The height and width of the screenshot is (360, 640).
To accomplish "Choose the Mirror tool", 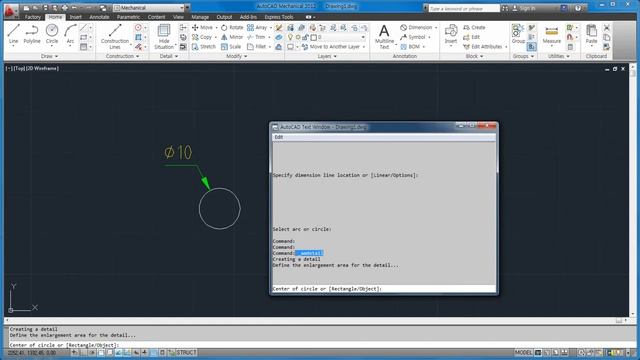I will coord(232,37).
